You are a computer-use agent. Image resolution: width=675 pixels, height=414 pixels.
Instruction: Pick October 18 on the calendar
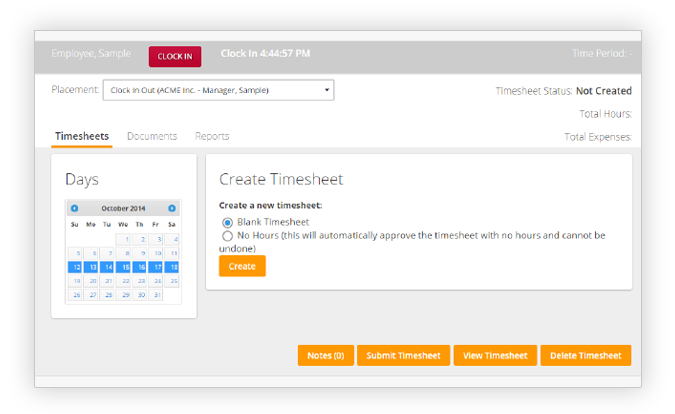coord(172,267)
